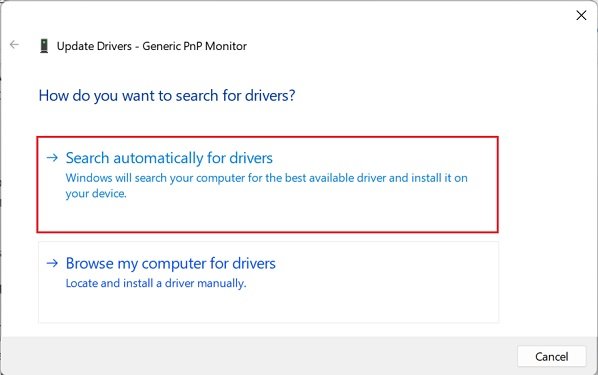
Task: Click the 'Update Drivers' title text
Action: tap(94, 46)
